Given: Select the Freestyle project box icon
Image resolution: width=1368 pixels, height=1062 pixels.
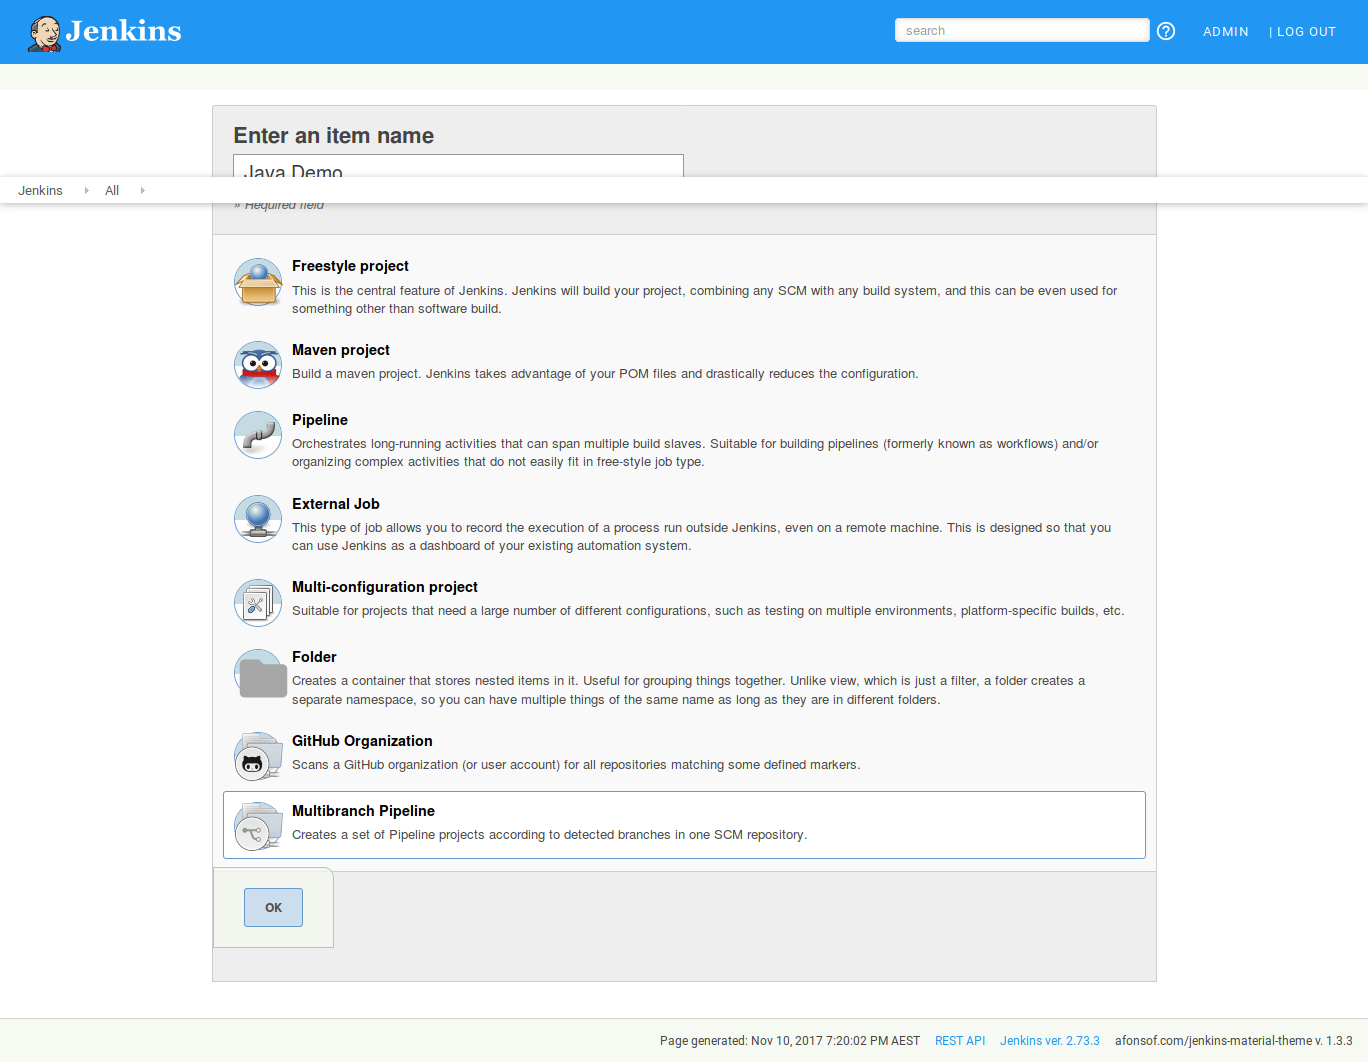Looking at the screenshot, I should 258,282.
